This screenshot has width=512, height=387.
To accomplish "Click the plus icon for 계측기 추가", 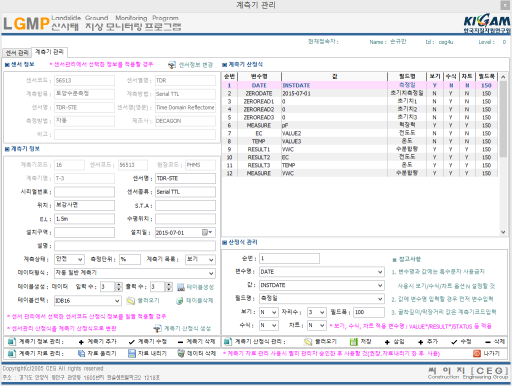I will 81,342.
